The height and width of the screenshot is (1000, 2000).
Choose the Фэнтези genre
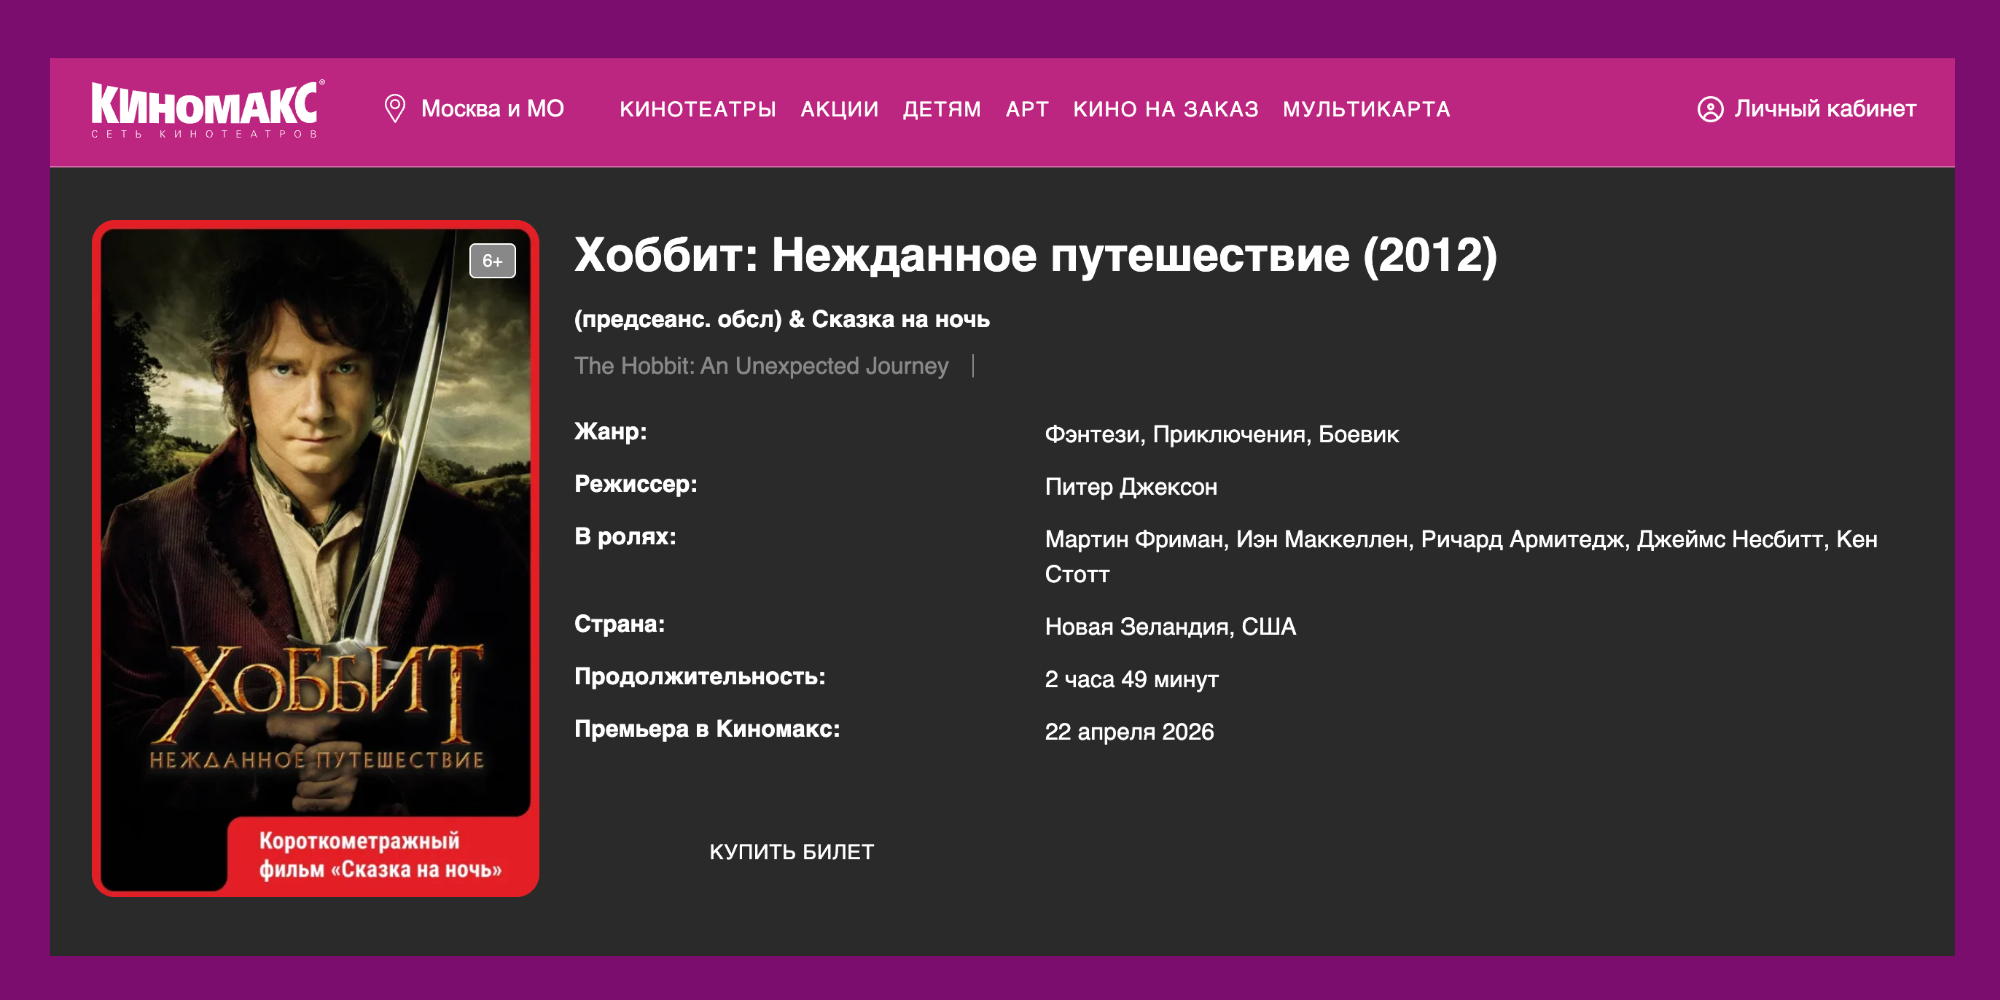pos(1093,435)
